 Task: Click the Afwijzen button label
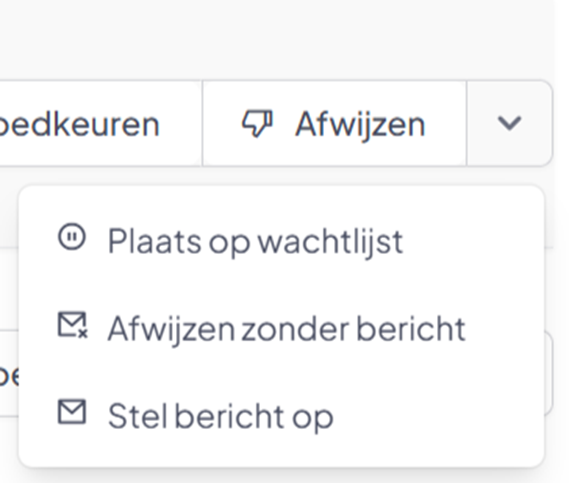360,125
